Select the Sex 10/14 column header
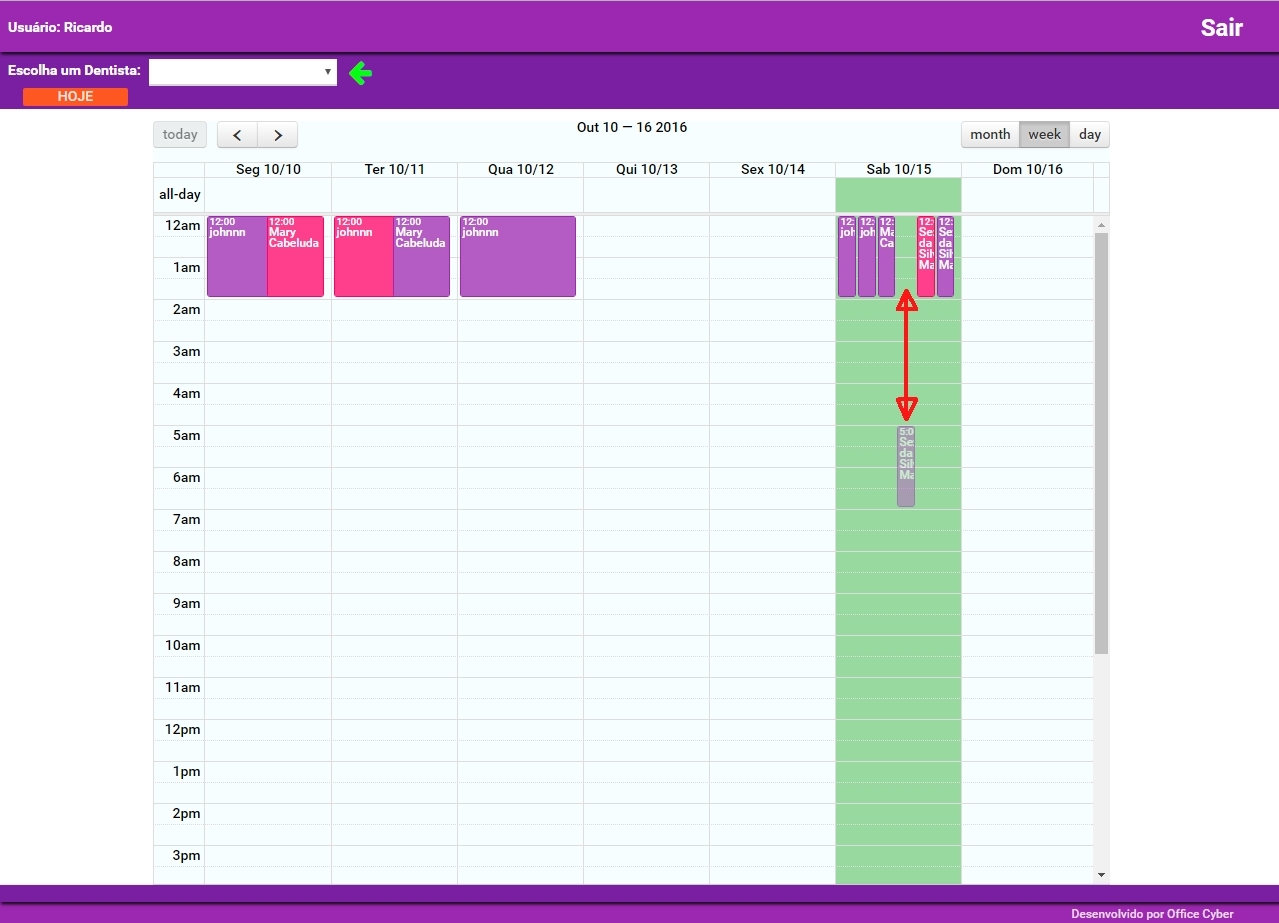Viewport: 1279px width, 923px height. 772,170
